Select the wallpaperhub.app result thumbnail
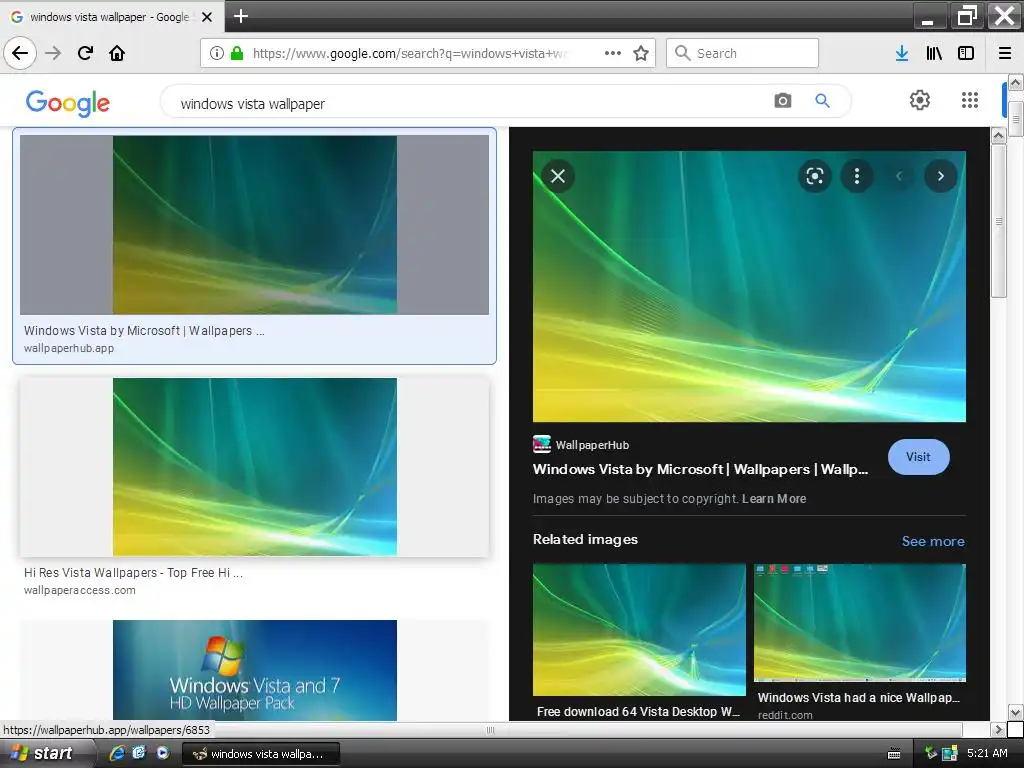1024x768 pixels. click(254, 225)
